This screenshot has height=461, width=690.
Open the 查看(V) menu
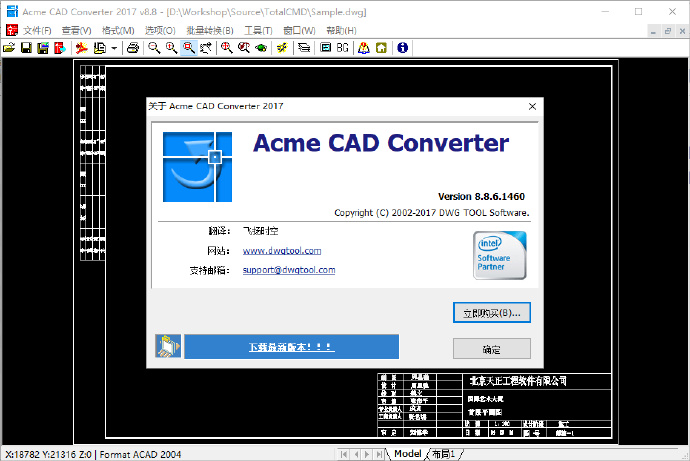pyautogui.click(x=77, y=30)
